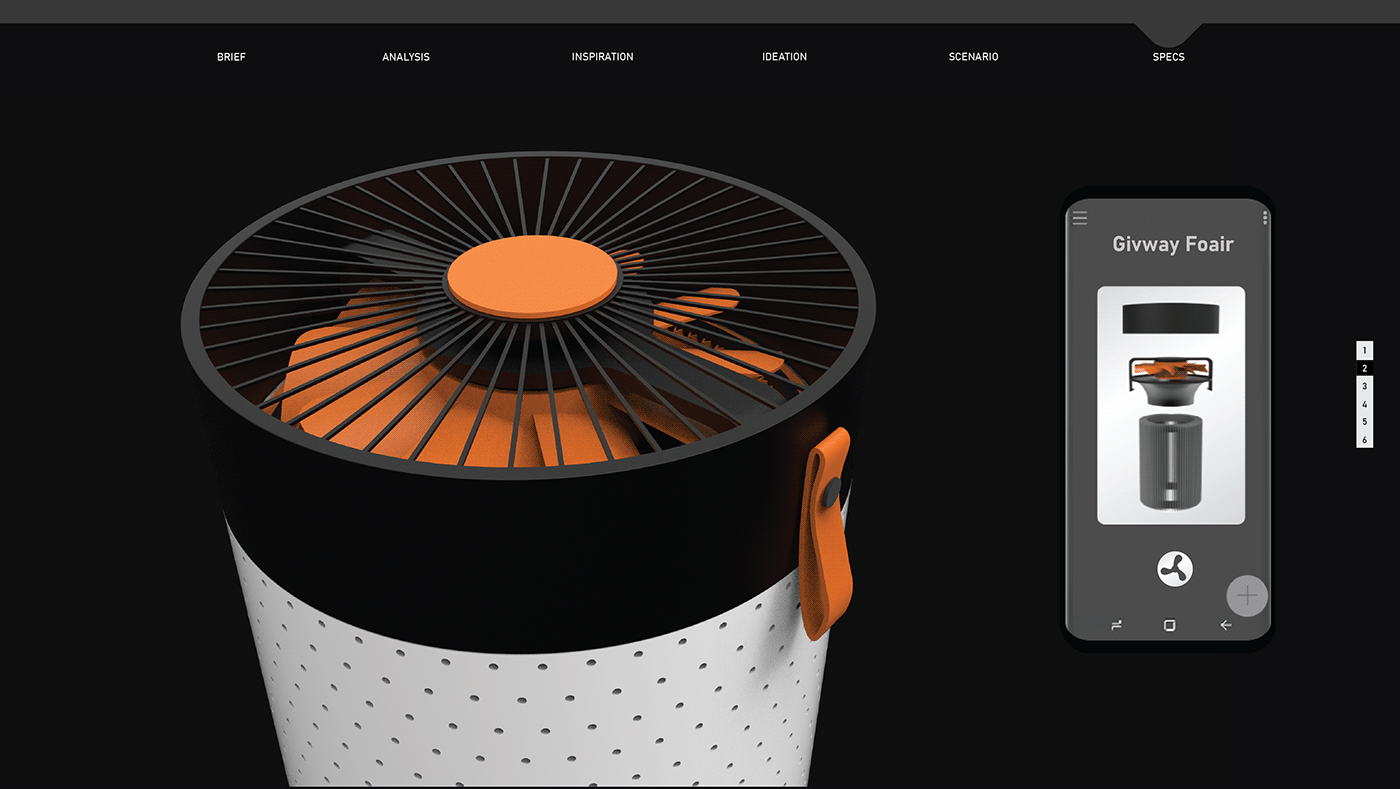1400x789 pixels.
Task: Jump to page 6 in the pager
Action: 1364,440
